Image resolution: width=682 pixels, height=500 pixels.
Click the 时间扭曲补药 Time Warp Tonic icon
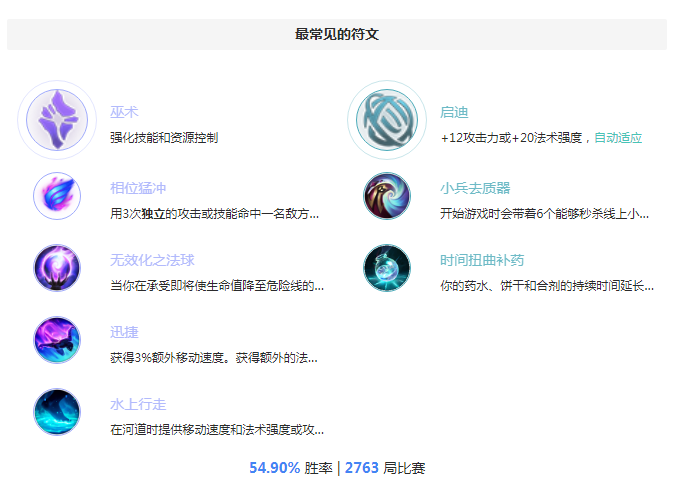[x=387, y=268]
